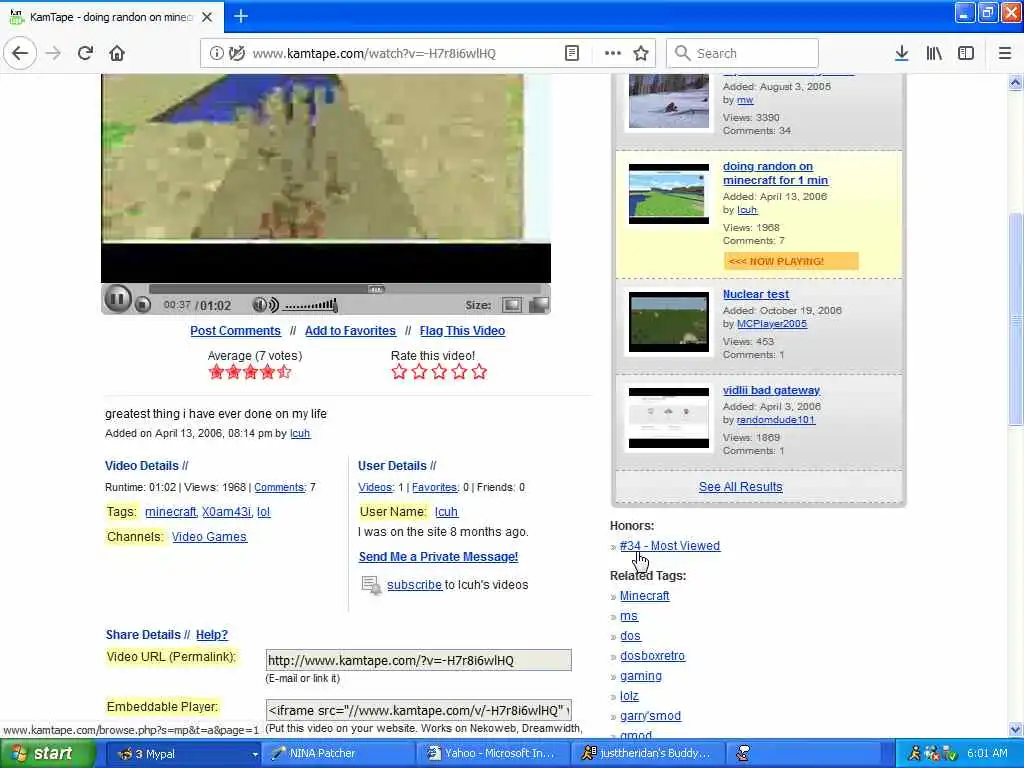Switch video to small size
This screenshot has width=1024, height=768.
512,305
